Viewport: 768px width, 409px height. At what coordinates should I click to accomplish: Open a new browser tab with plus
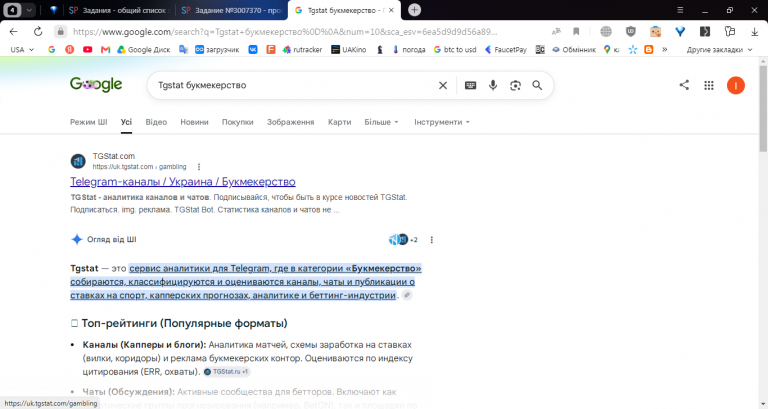point(414,10)
